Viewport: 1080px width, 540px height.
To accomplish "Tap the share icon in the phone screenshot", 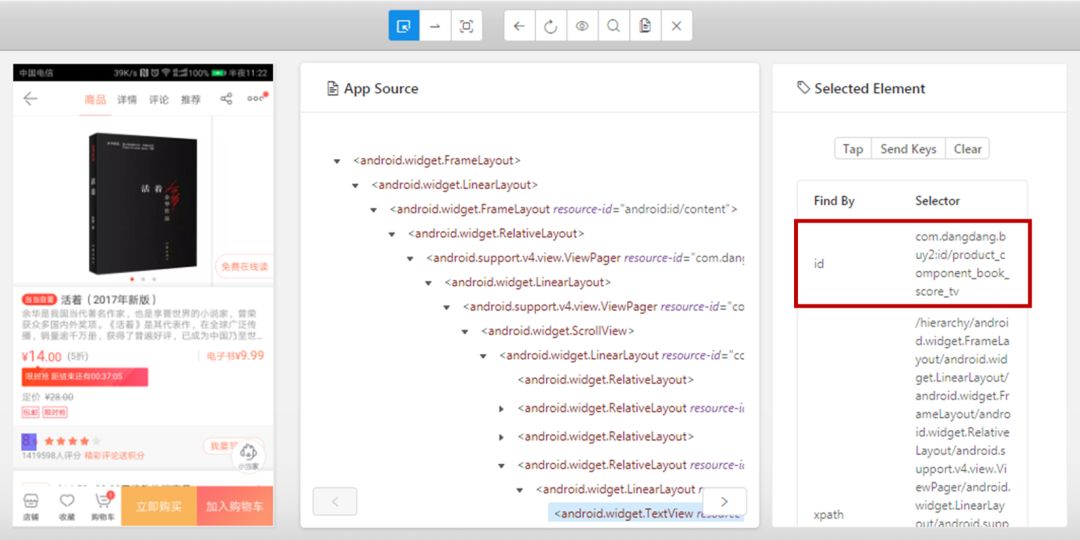I will tap(226, 99).
